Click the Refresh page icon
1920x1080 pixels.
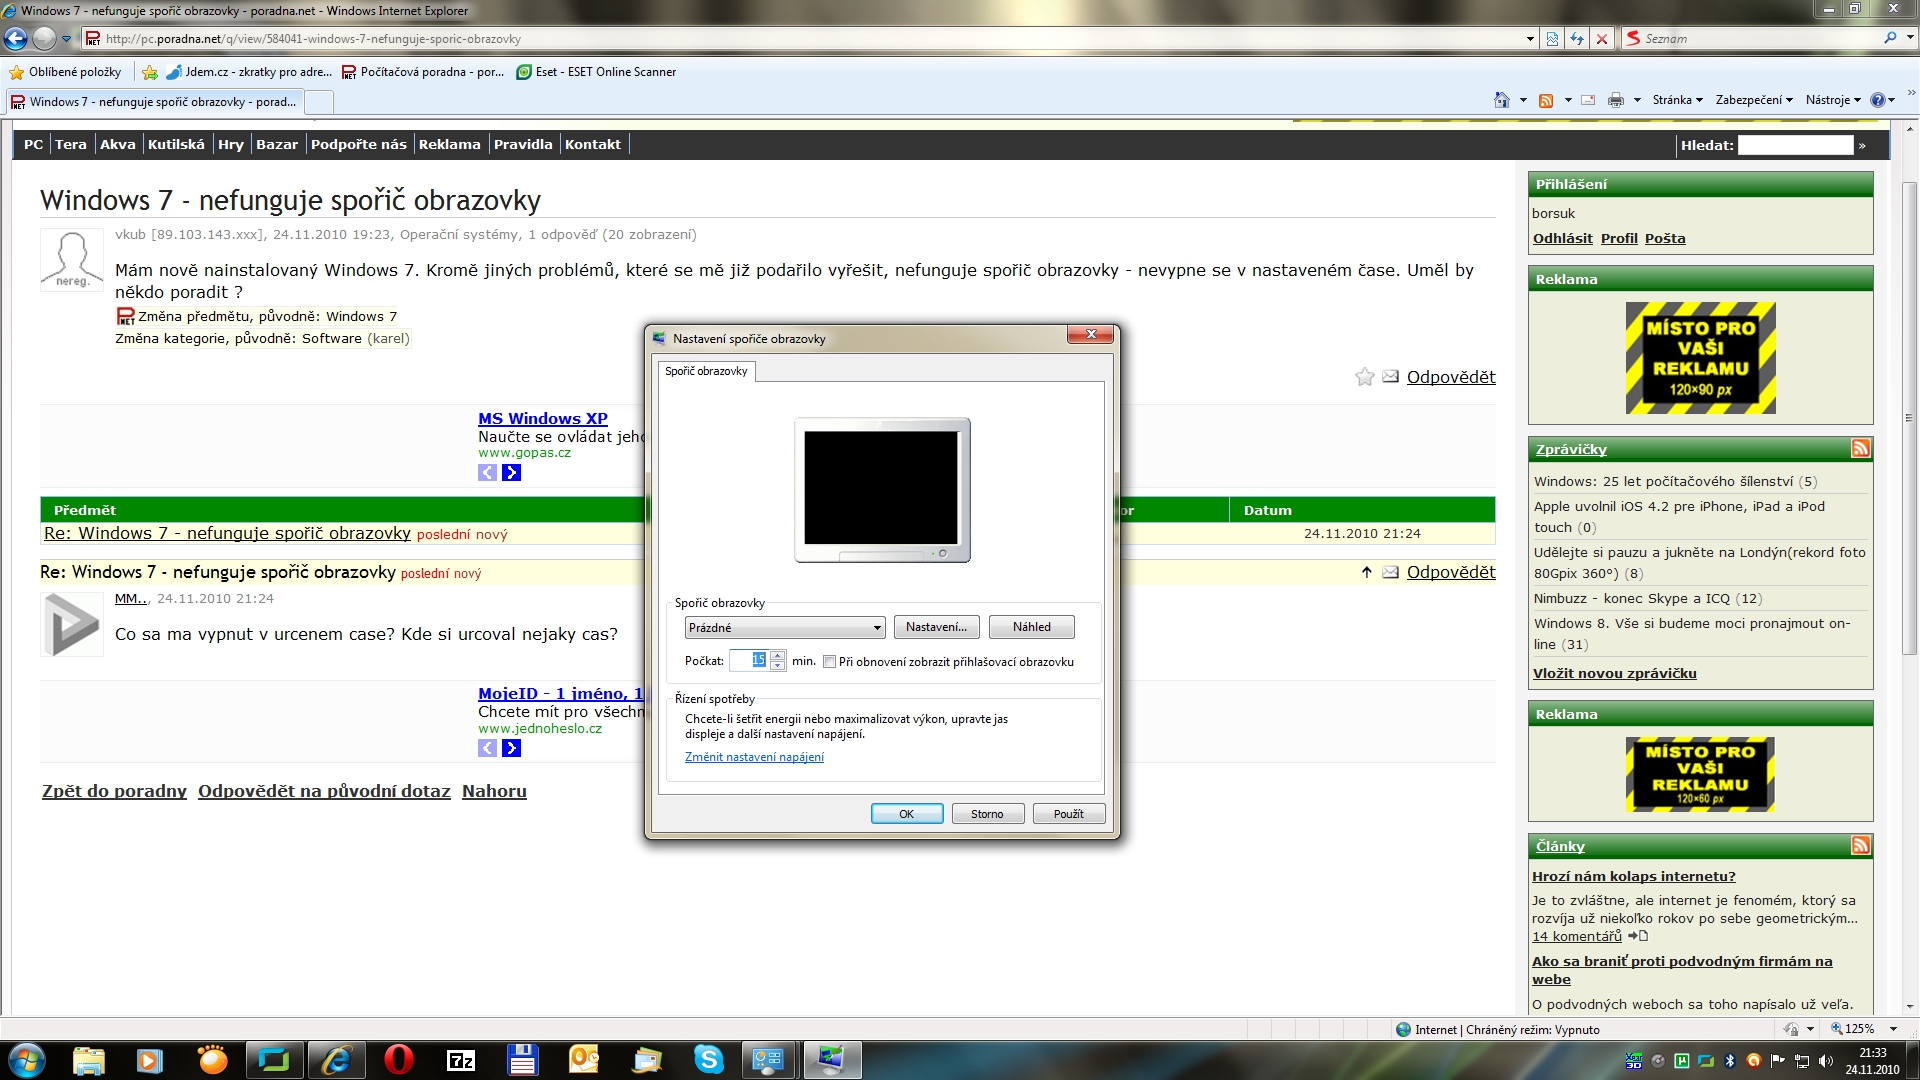[x=1577, y=39]
